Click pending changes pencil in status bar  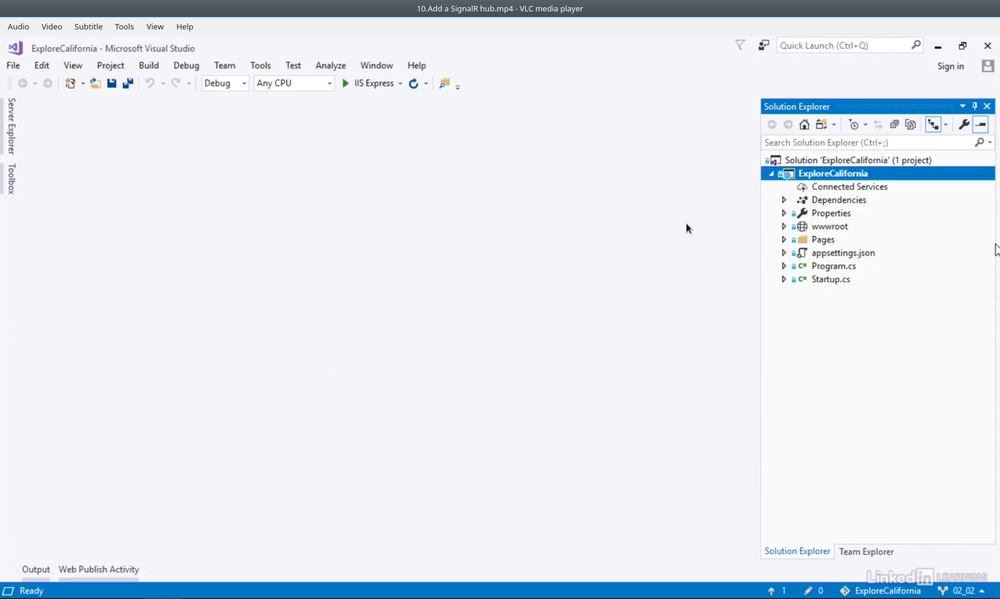tap(808, 591)
